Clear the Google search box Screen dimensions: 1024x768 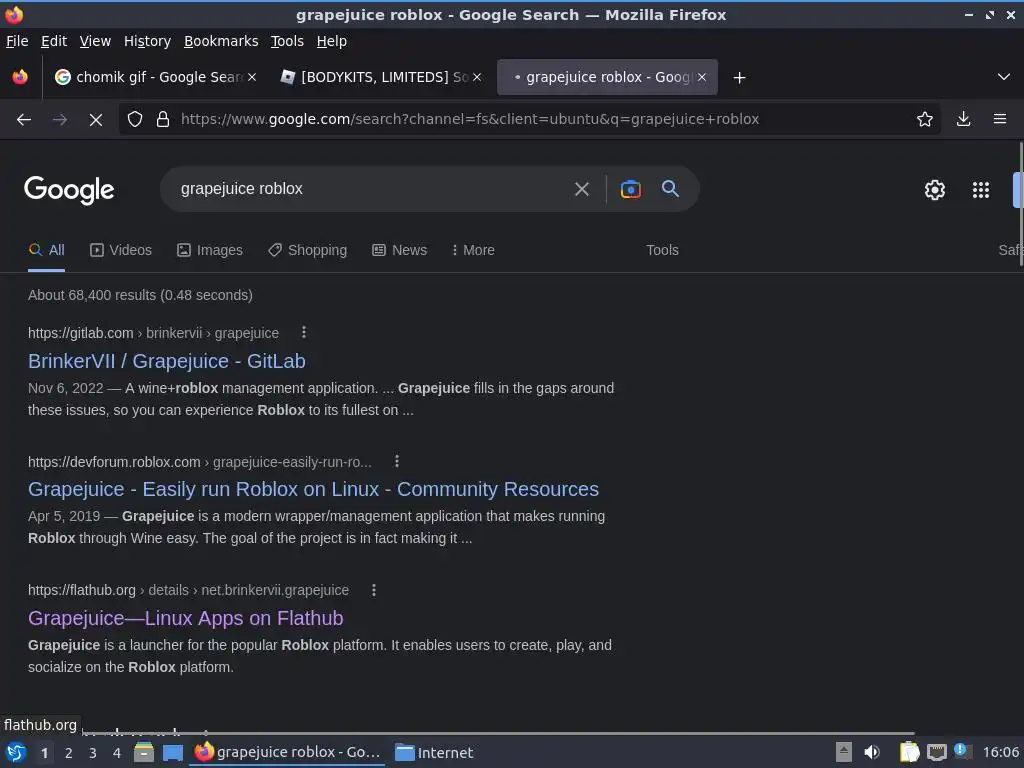(581, 189)
